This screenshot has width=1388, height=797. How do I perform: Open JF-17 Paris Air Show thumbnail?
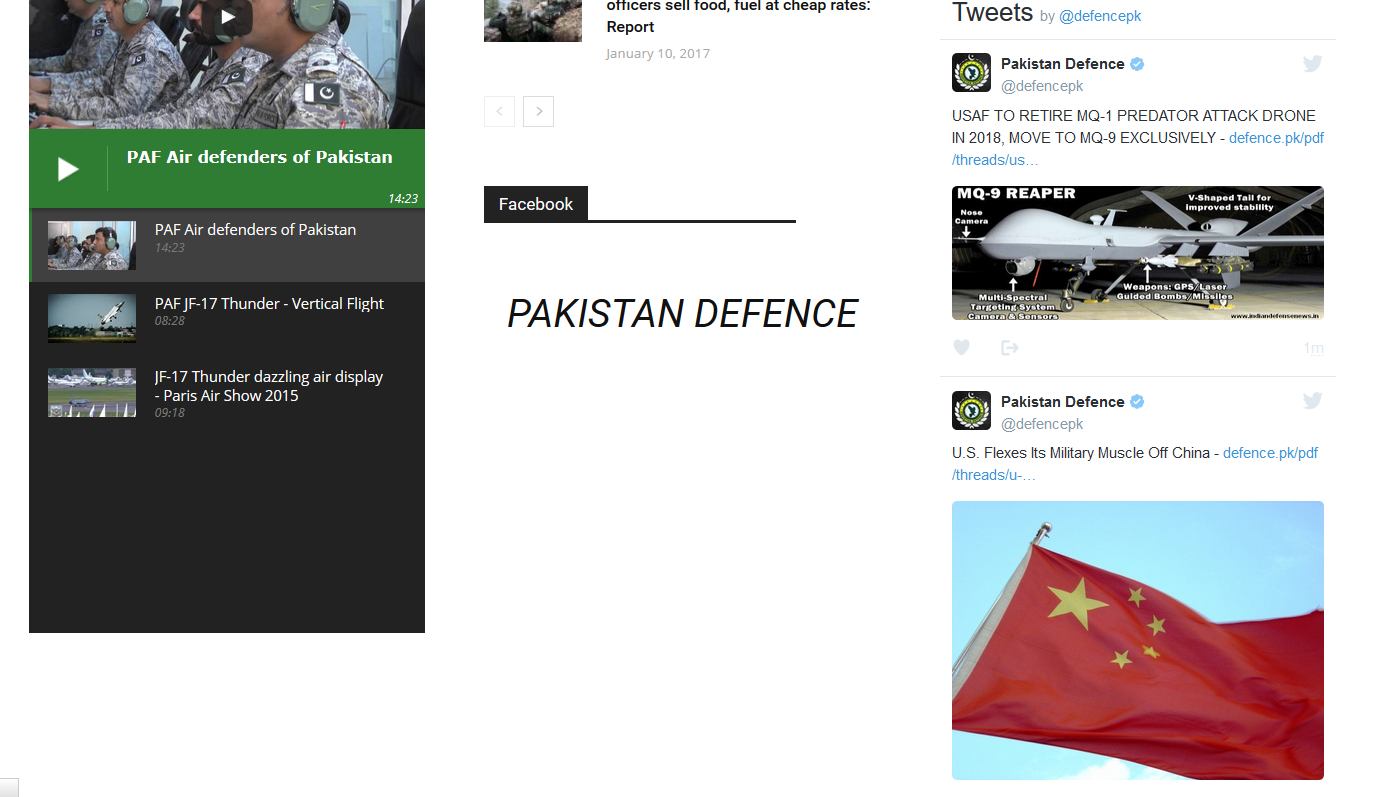92,393
